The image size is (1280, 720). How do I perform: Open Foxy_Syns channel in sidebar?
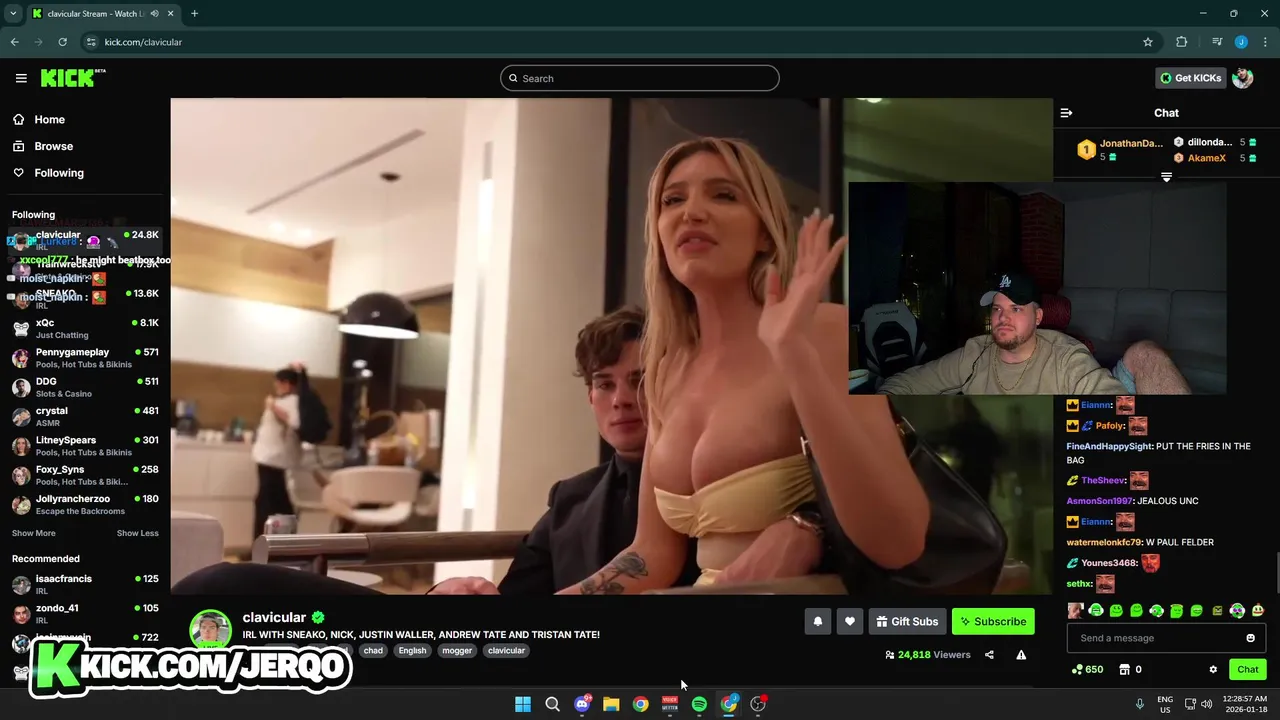85,475
